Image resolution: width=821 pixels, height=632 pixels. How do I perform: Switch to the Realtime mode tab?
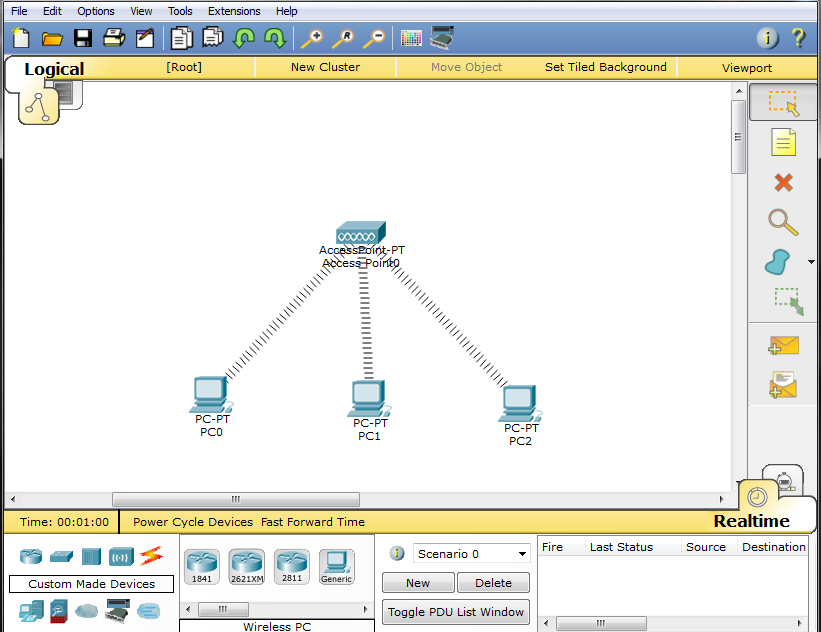pyautogui.click(x=751, y=521)
